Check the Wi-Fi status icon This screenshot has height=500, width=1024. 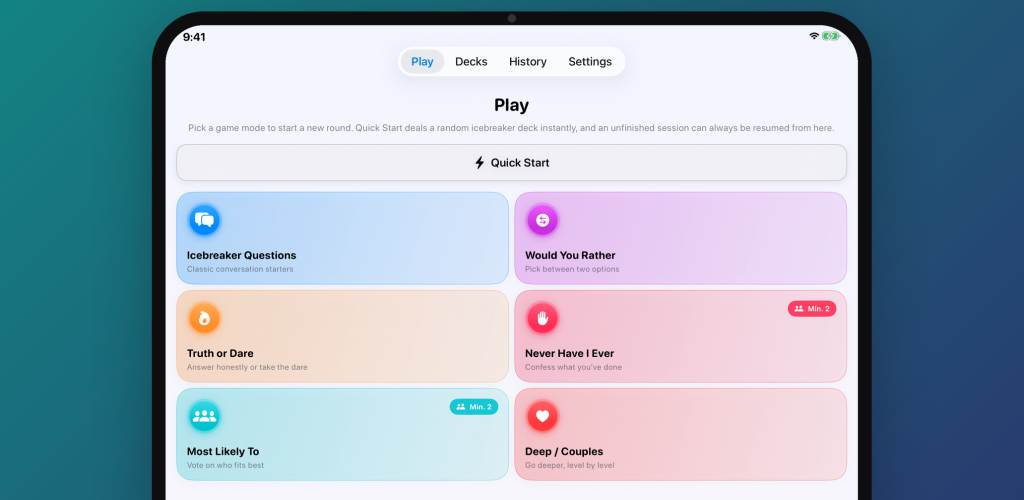click(x=814, y=36)
